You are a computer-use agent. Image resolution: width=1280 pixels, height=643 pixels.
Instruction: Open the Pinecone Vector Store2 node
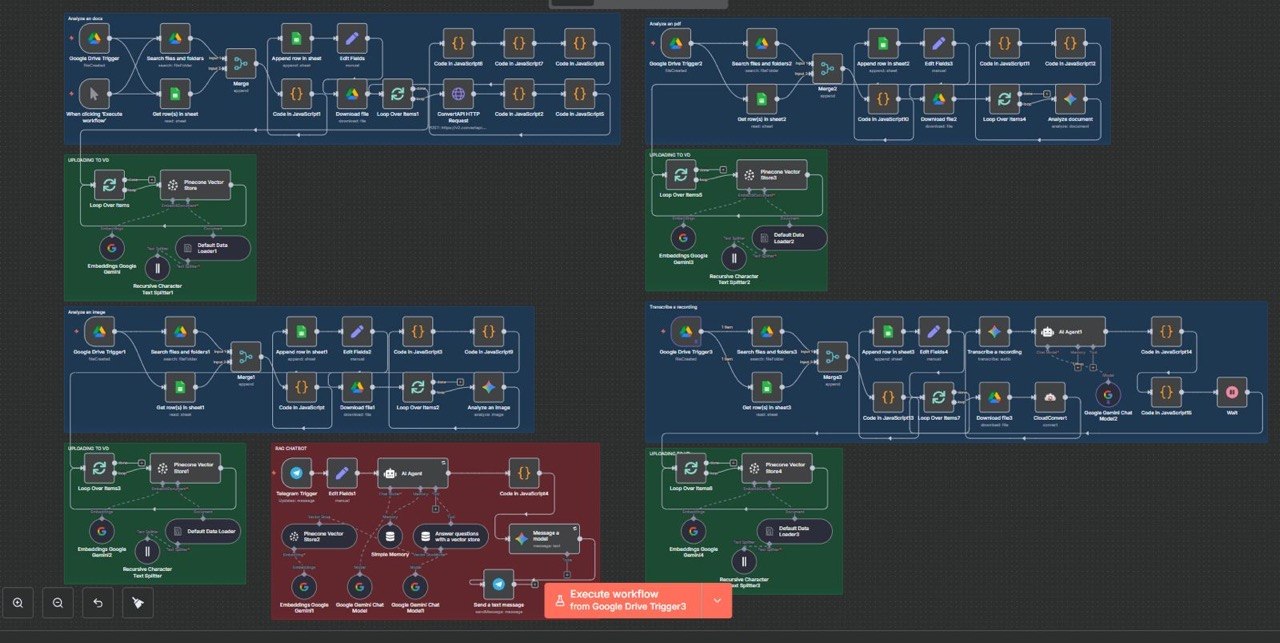pyautogui.click(x=318, y=536)
